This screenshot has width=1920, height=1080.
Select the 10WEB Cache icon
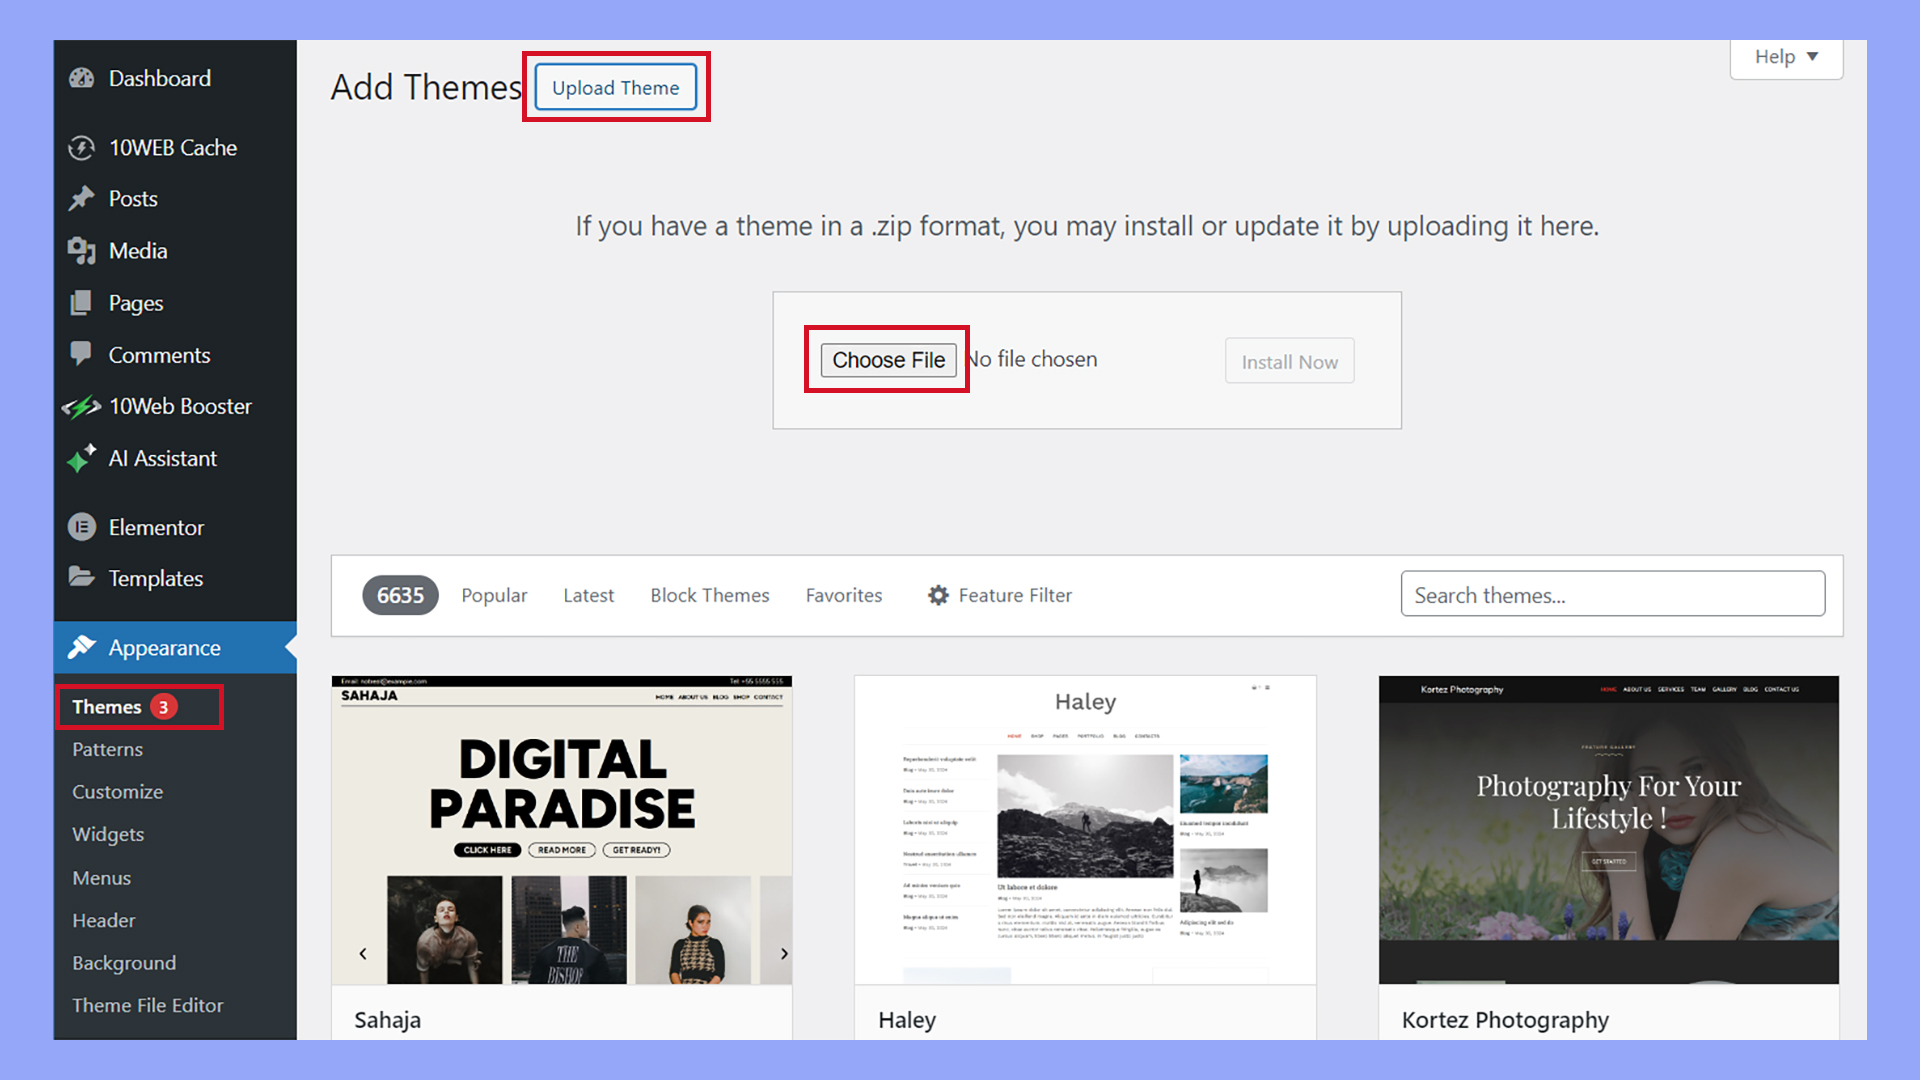click(82, 148)
